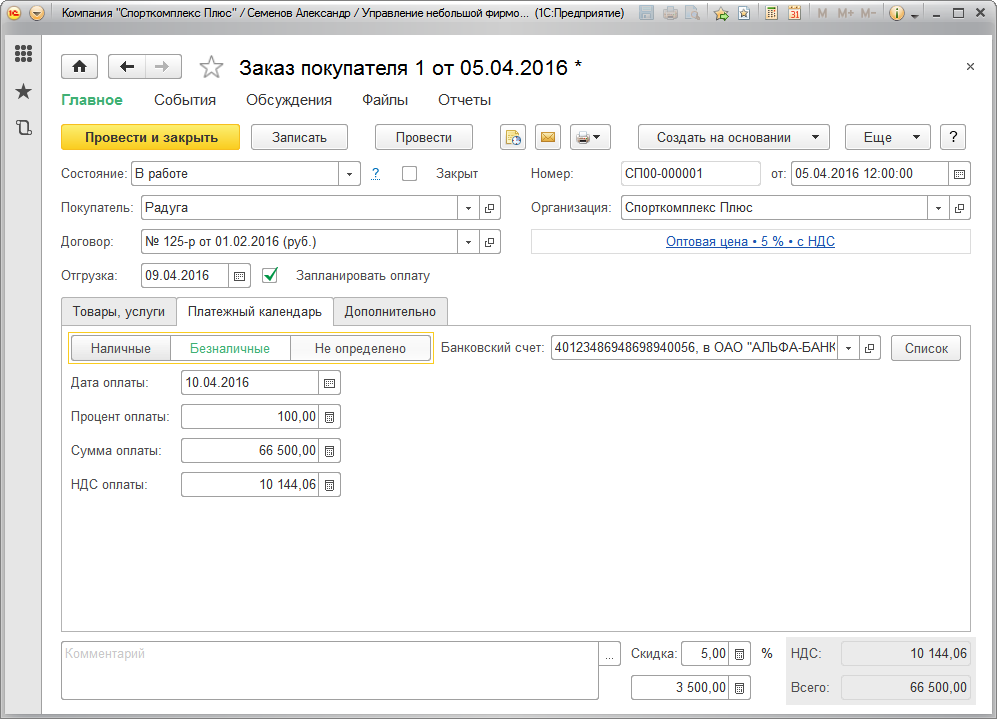997x719 pixels.
Task: Open the Еще menu
Action: 888,137
